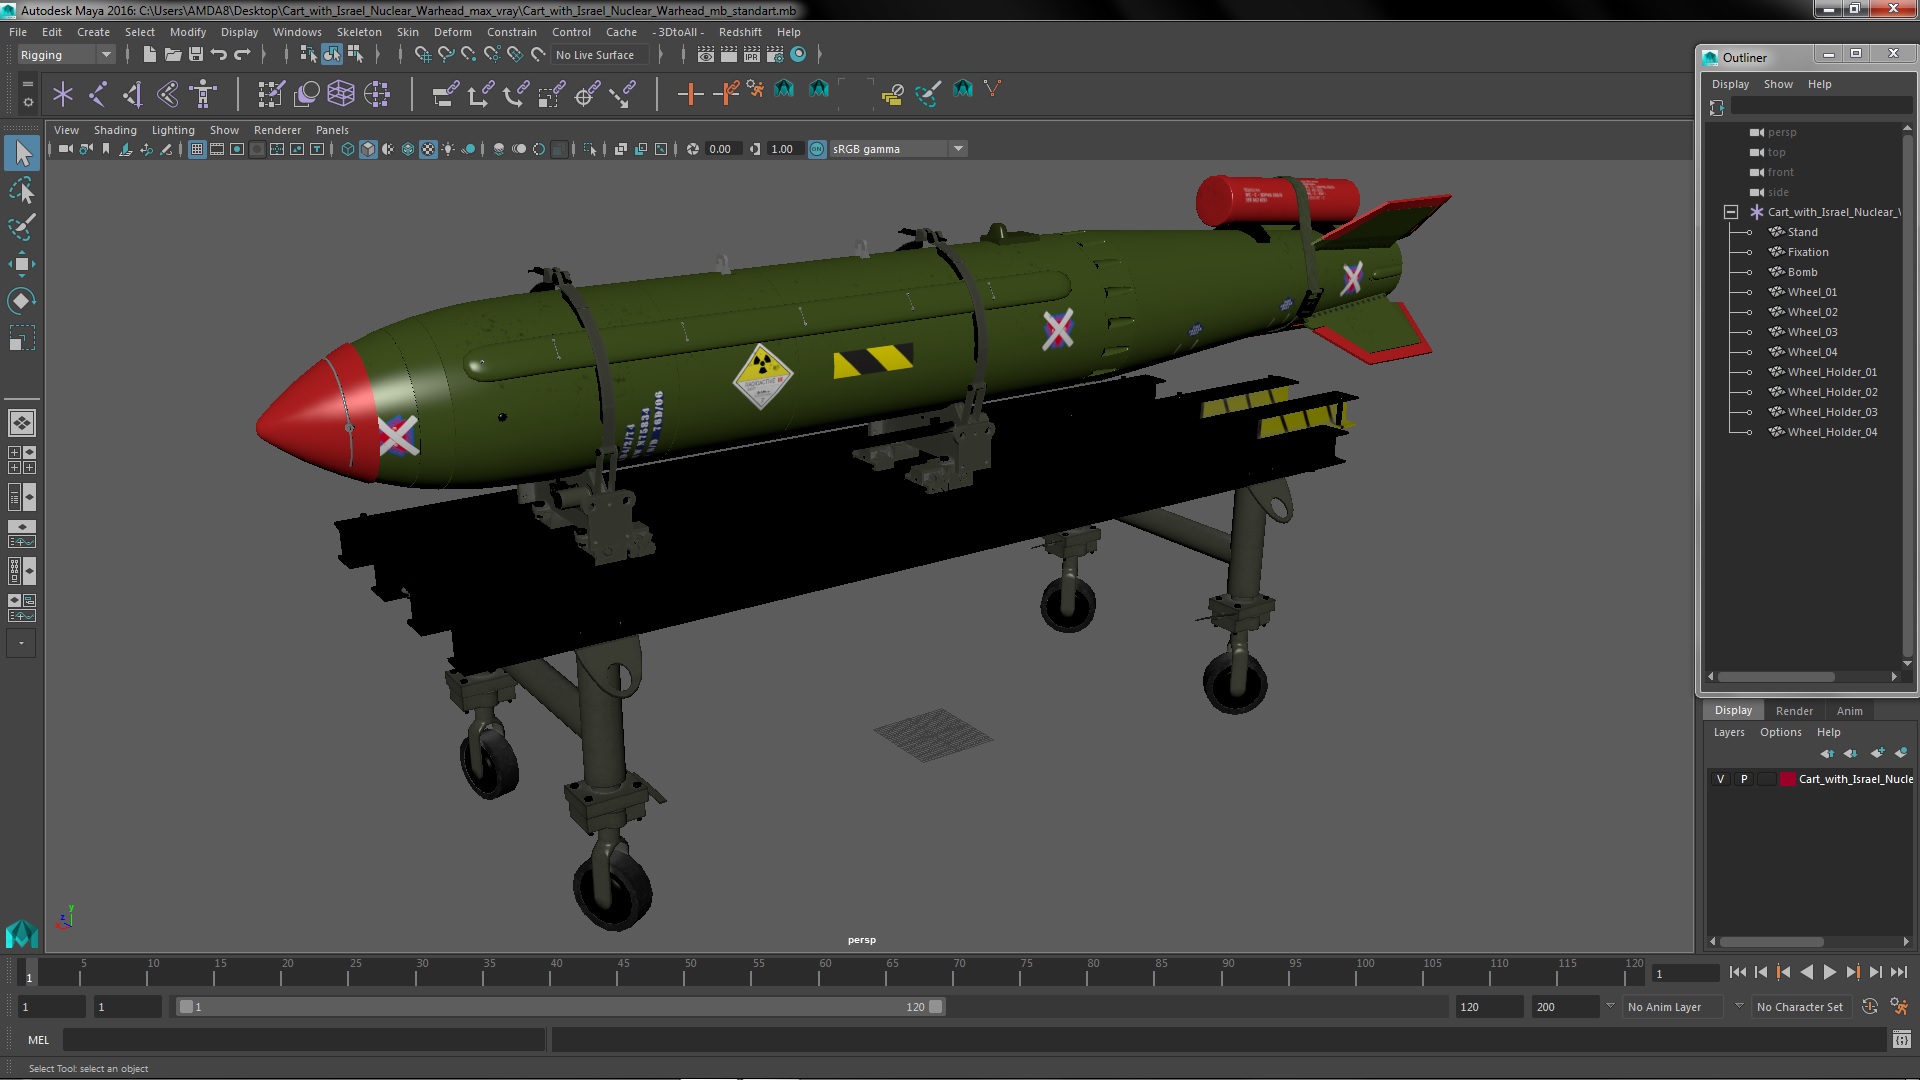Go to start of playback range
Image resolution: width=1920 pixels, height=1080 pixels.
click(1737, 972)
